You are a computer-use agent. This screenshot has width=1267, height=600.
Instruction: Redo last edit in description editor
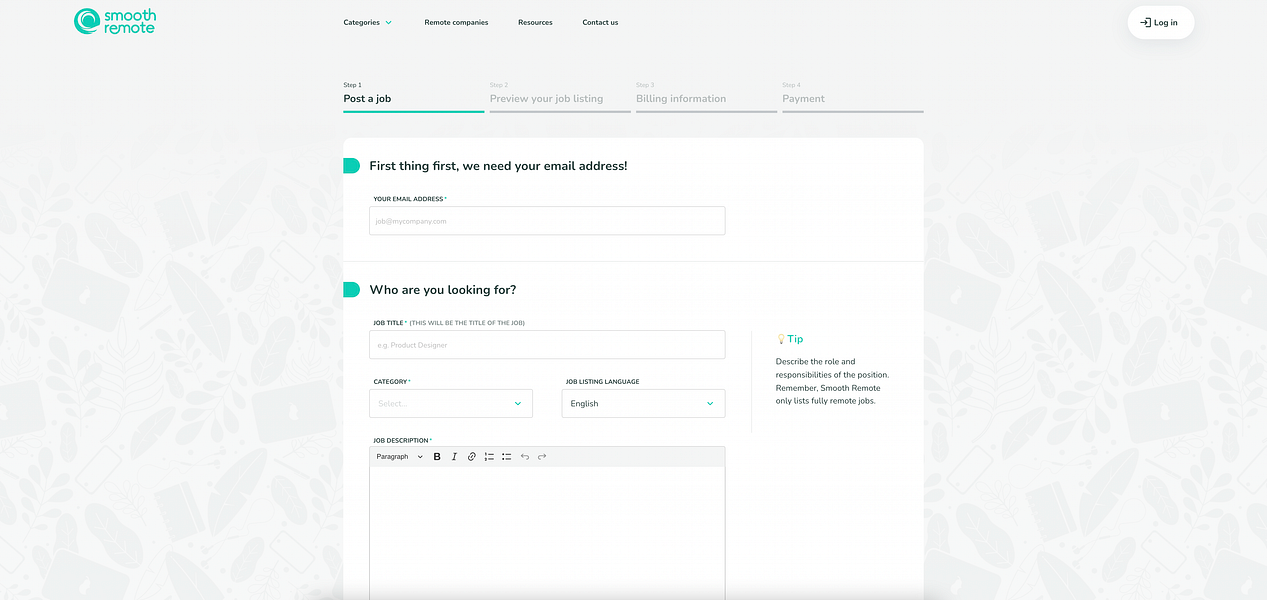pyautogui.click(x=542, y=457)
